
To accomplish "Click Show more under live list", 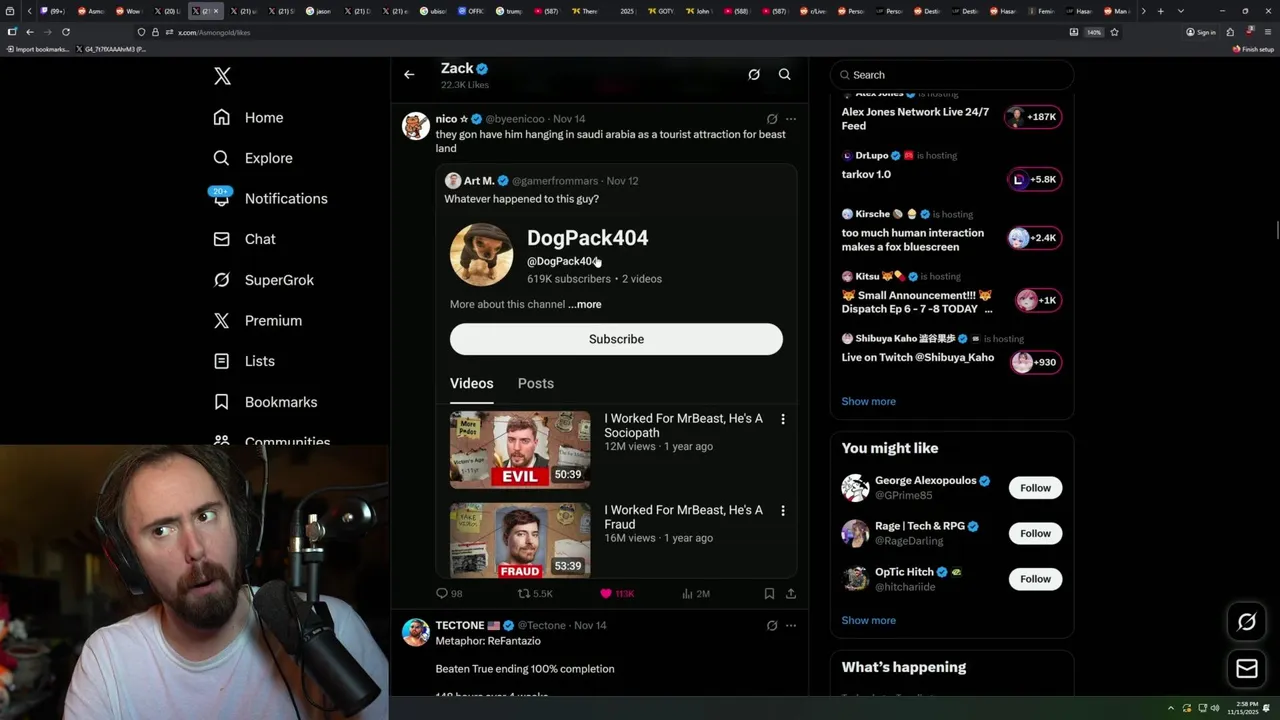I will (869, 401).
